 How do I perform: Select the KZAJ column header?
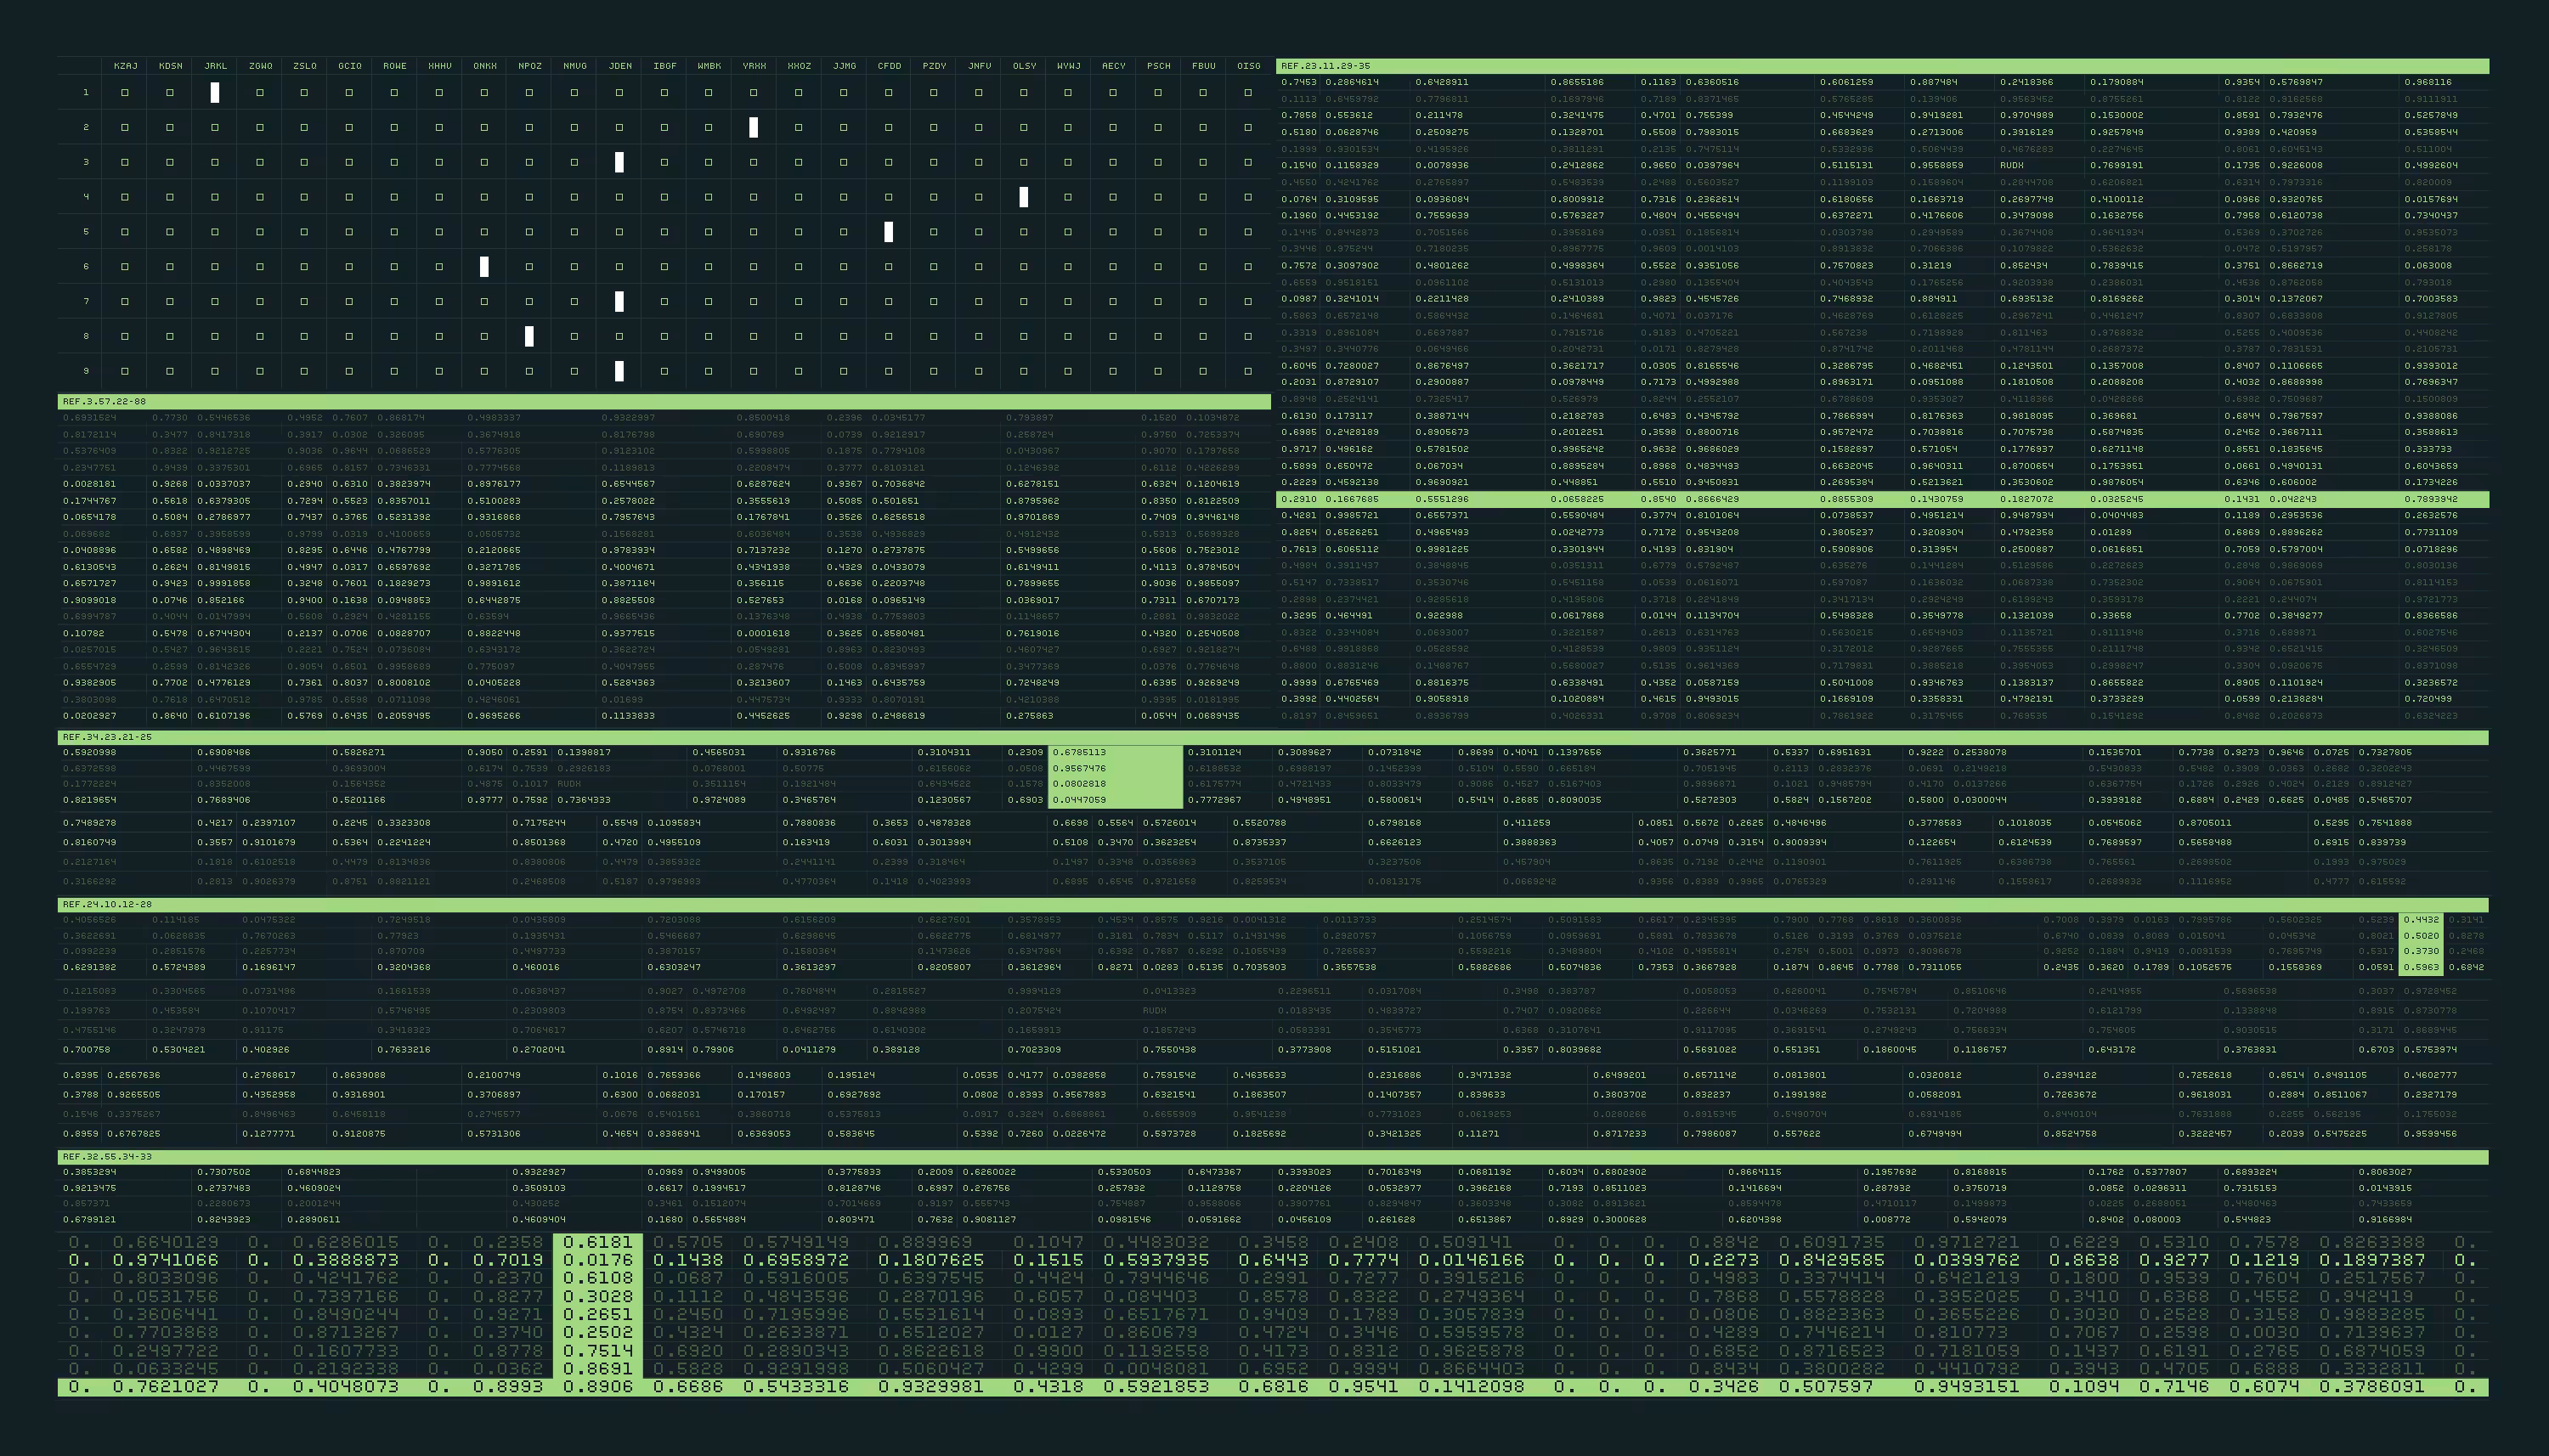pyautogui.click(x=126, y=66)
